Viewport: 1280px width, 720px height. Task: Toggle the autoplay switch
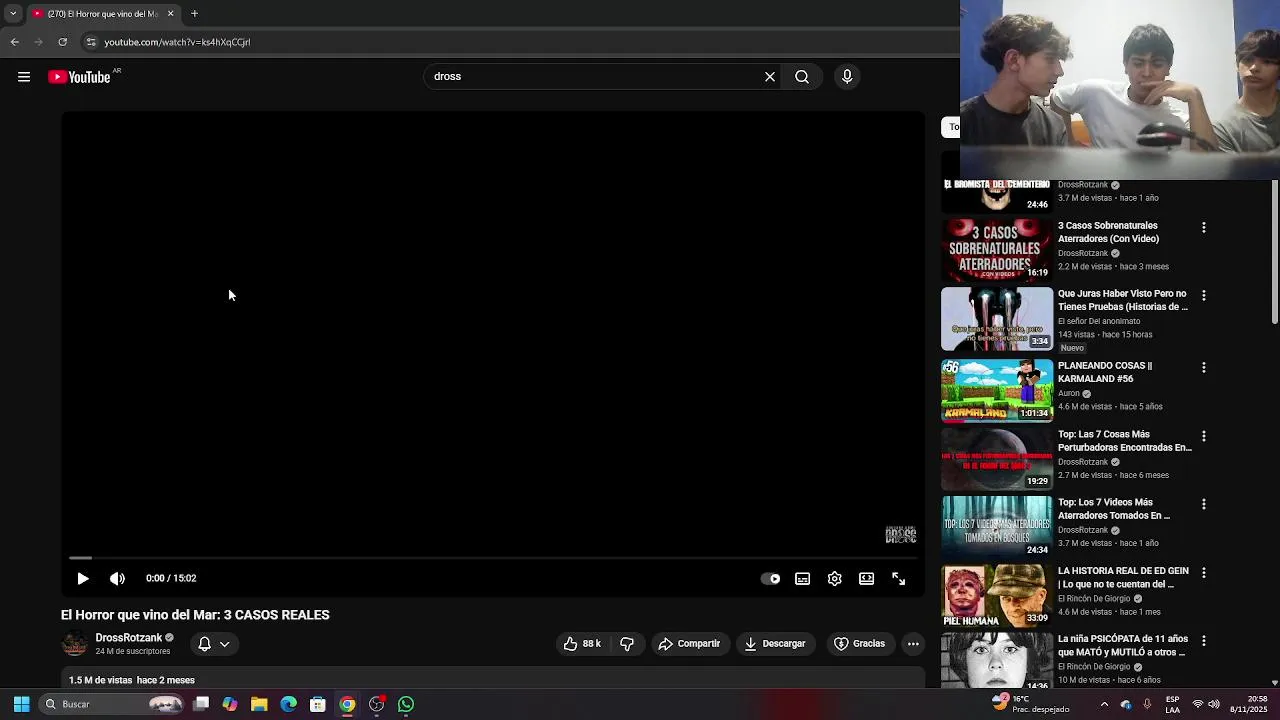pos(770,578)
